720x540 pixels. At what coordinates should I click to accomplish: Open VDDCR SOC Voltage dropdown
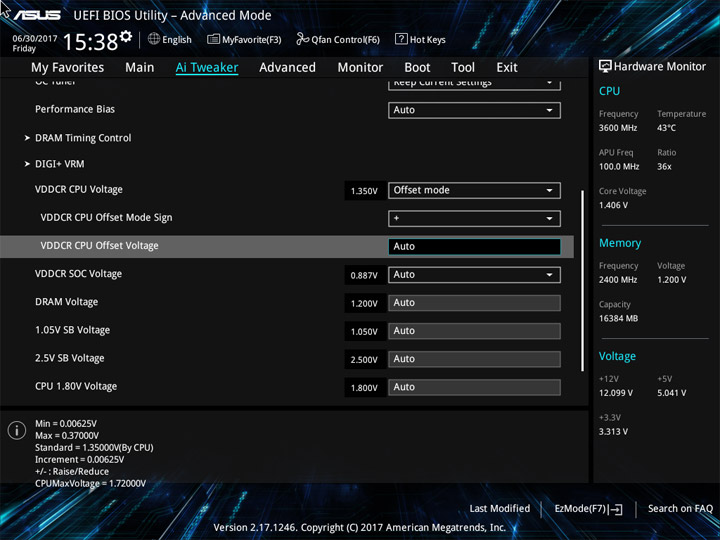474,275
